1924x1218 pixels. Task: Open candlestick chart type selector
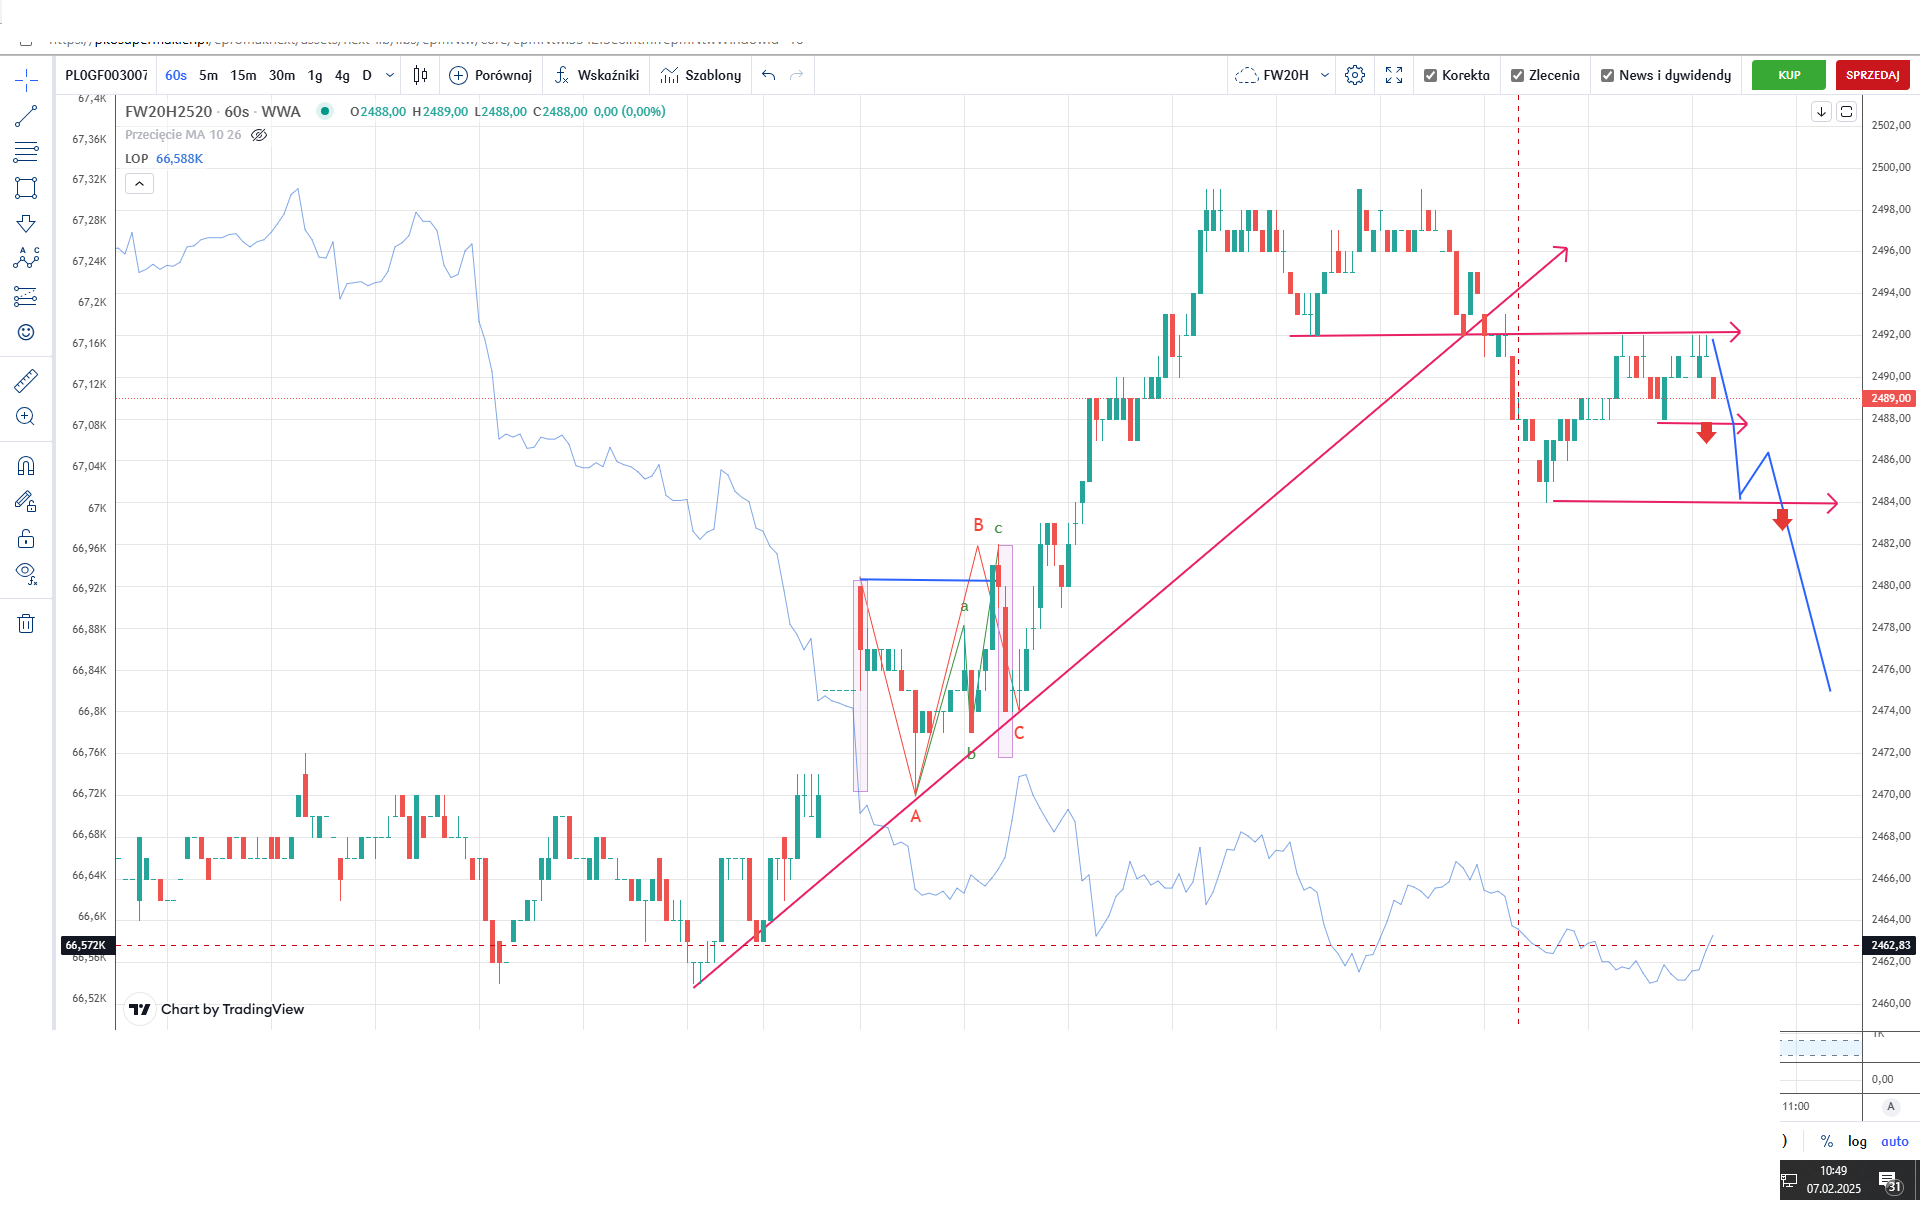click(421, 75)
